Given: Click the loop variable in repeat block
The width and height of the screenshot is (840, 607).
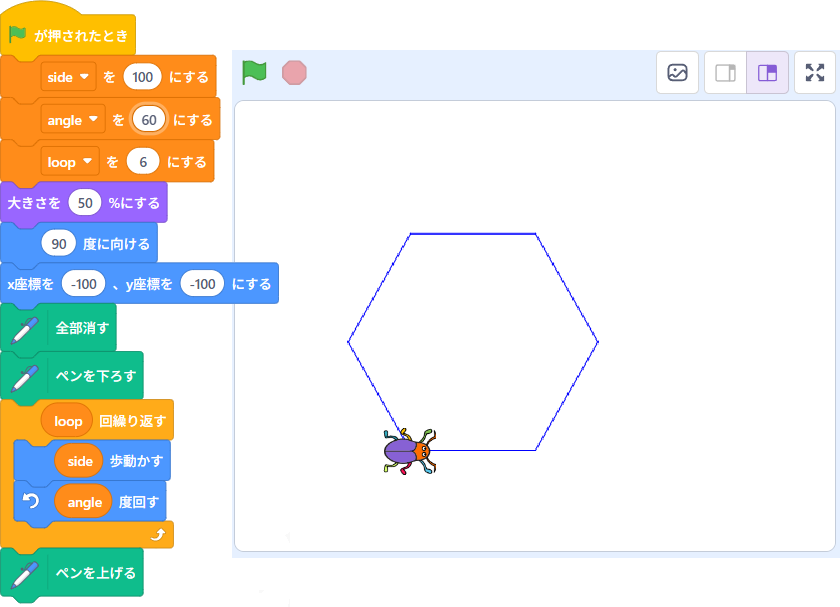Looking at the screenshot, I should click(x=68, y=421).
